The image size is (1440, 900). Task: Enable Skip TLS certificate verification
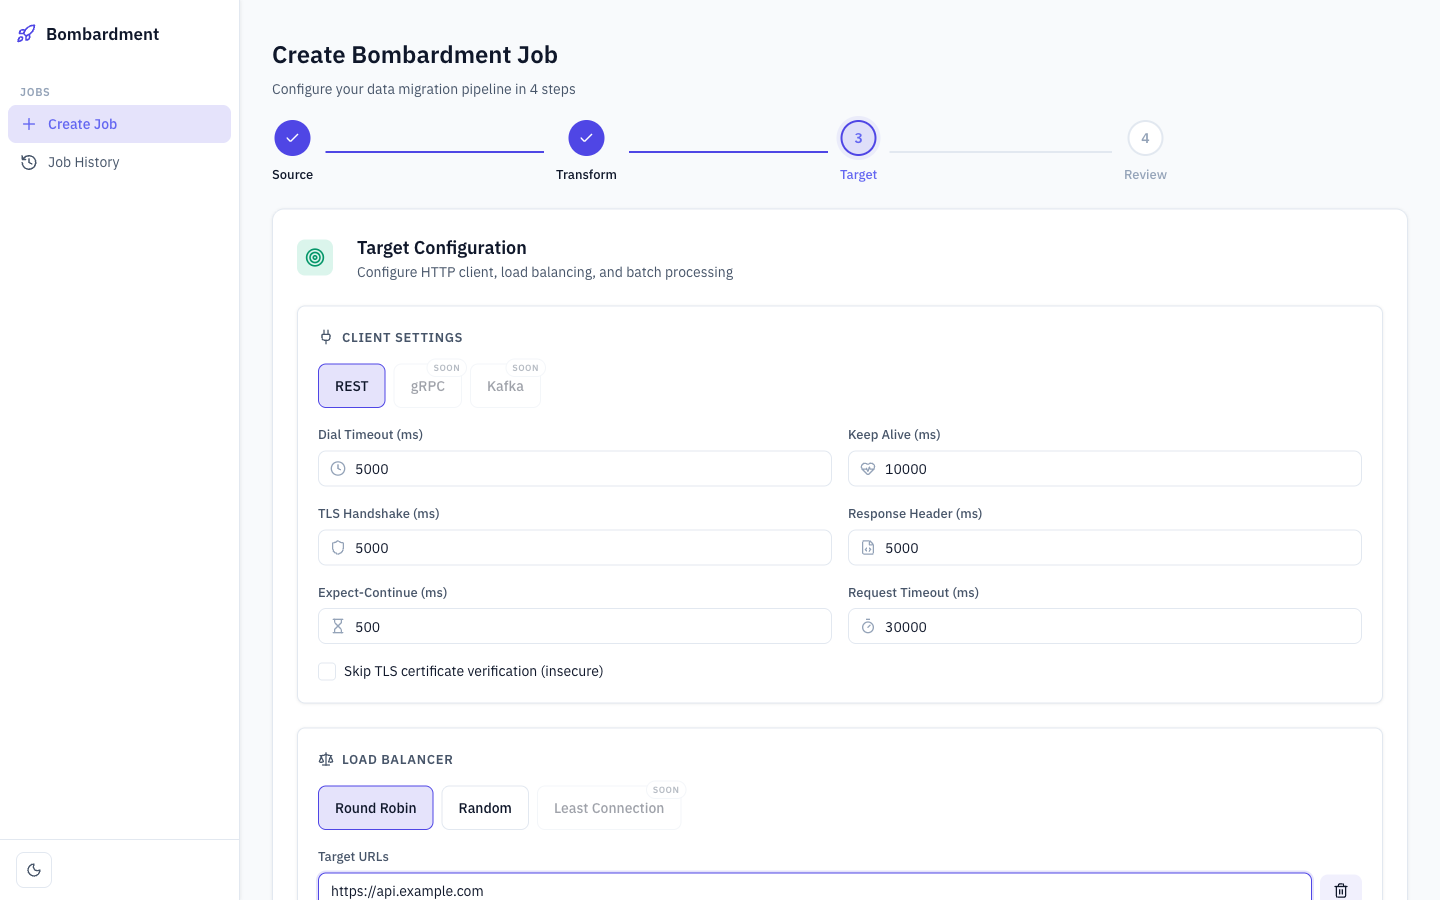tap(327, 671)
